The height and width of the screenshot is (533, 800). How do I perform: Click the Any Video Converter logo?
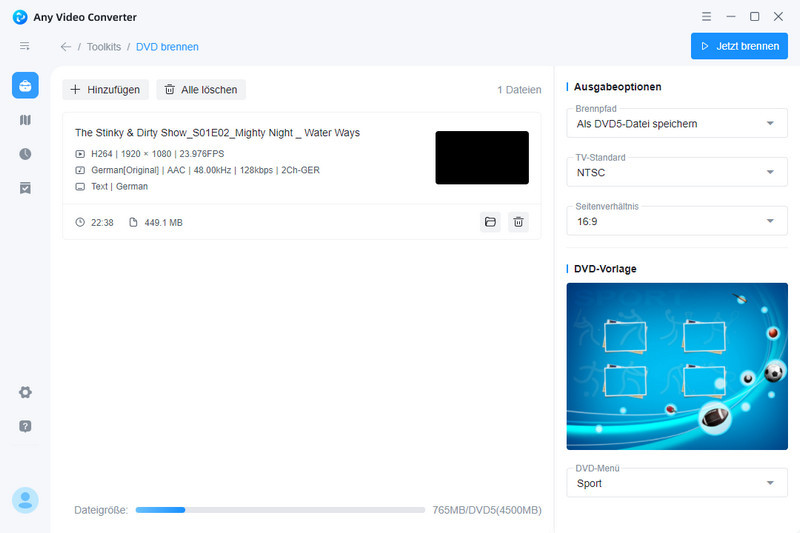coord(20,17)
